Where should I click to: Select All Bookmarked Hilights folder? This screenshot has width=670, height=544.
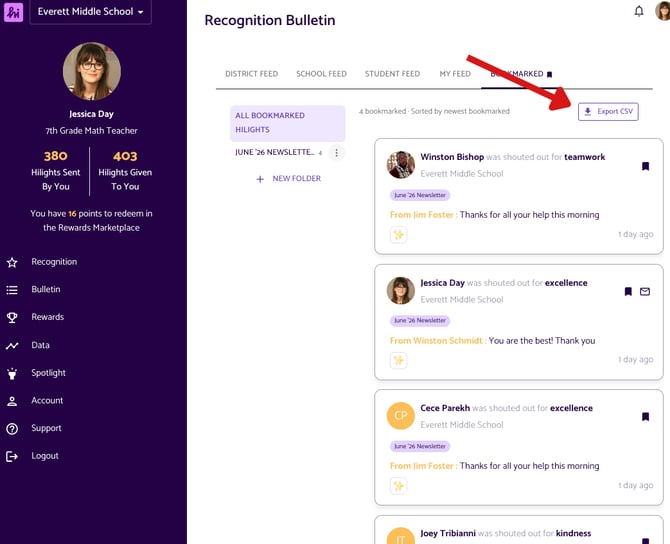(x=288, y=123)
